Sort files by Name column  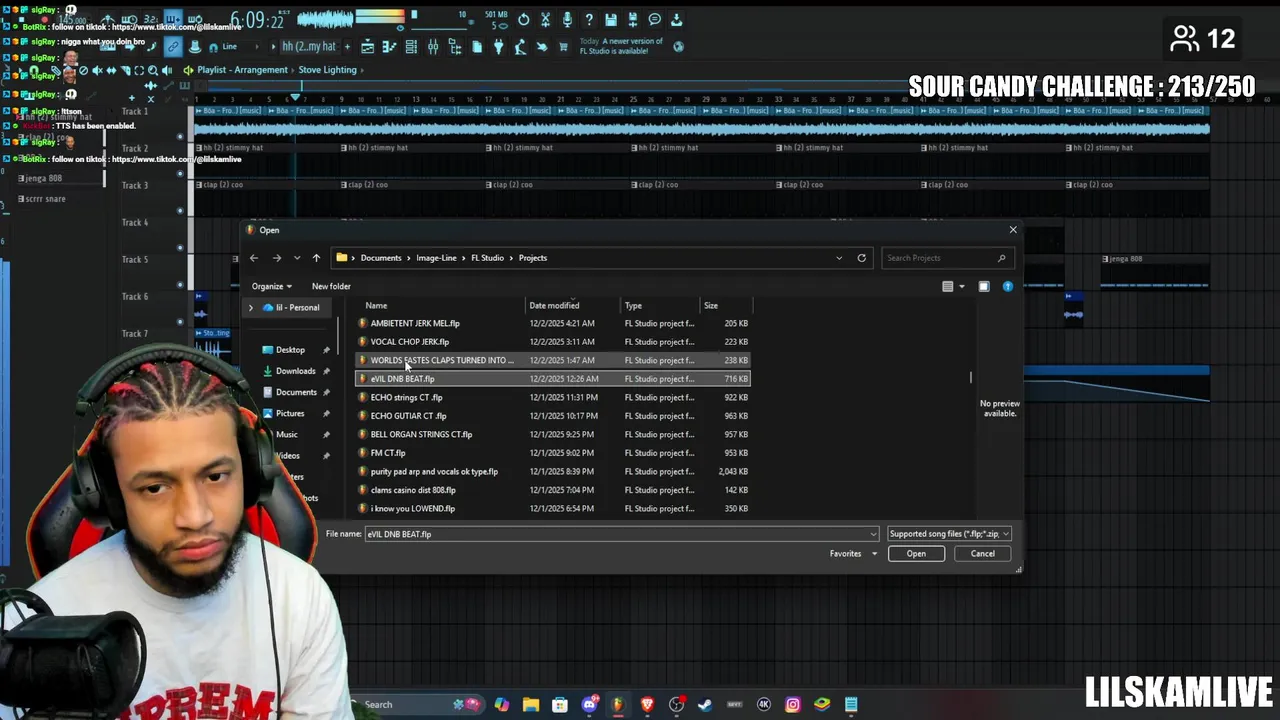376,306
